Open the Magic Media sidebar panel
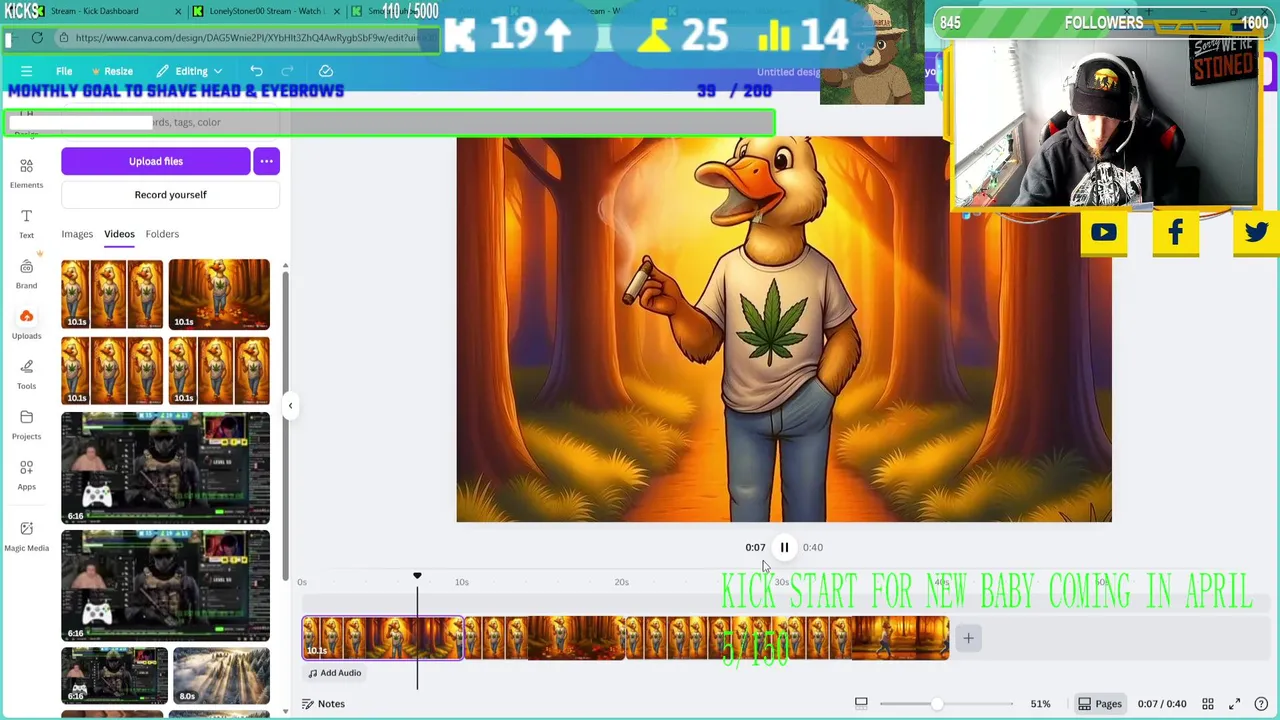The image size is (1280, 720). (26, 535)
